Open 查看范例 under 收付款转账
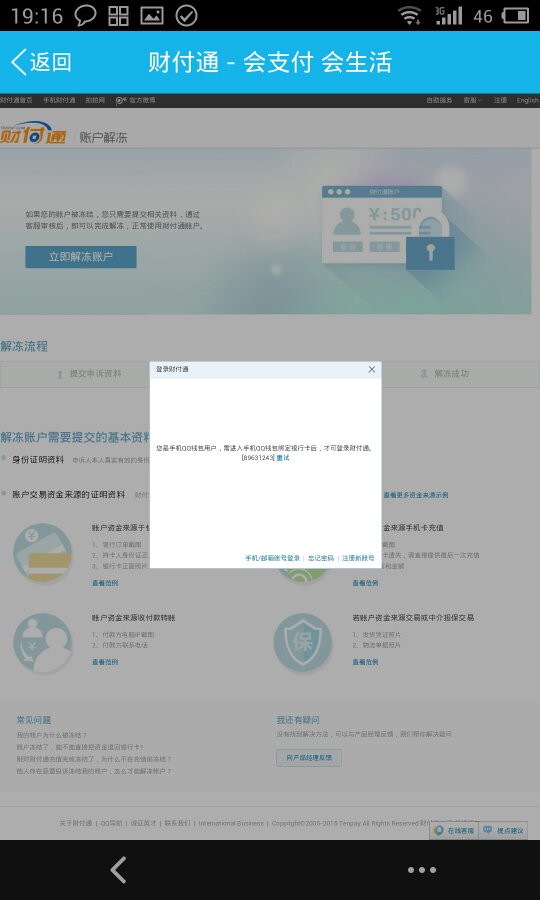This screenshot has height=900, width=540. click(105, 662)
